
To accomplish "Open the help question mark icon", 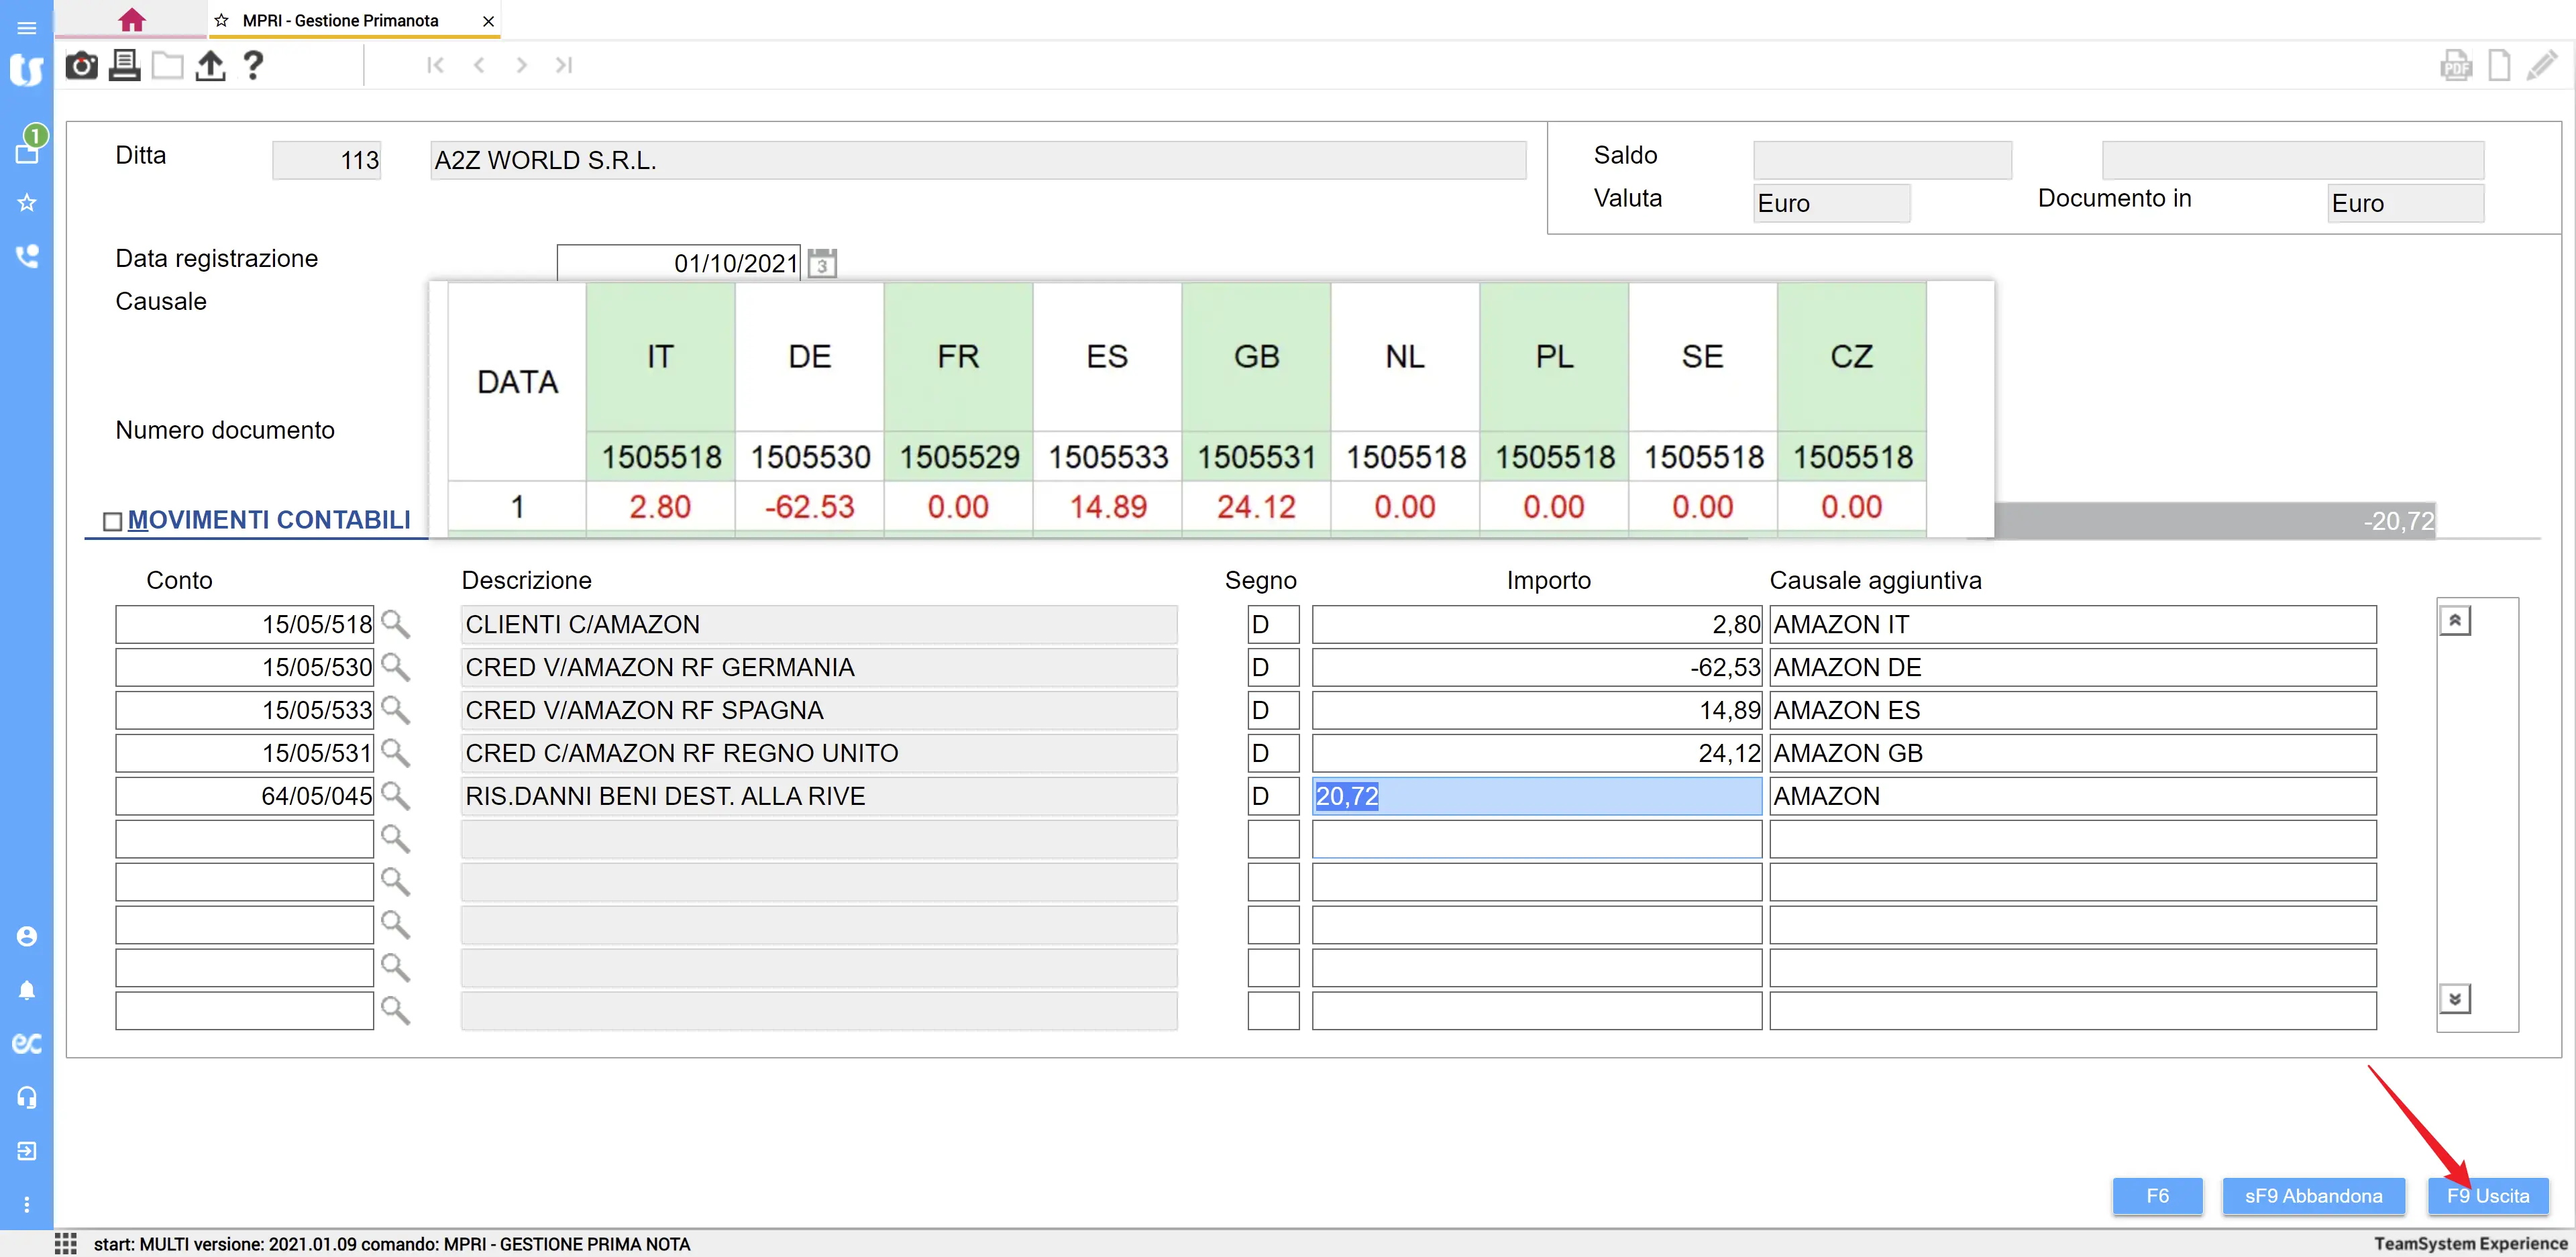I will click(x=253, y=66).
